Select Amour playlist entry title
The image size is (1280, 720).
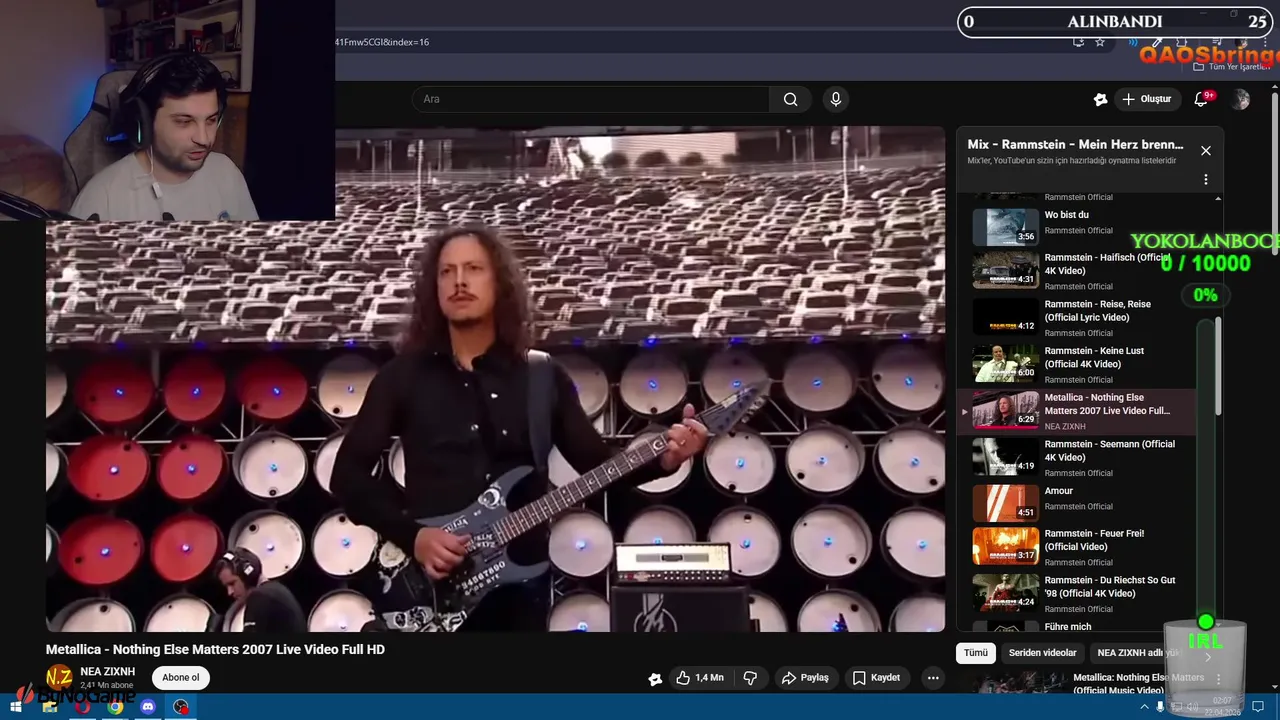(x=1059, y=491)
